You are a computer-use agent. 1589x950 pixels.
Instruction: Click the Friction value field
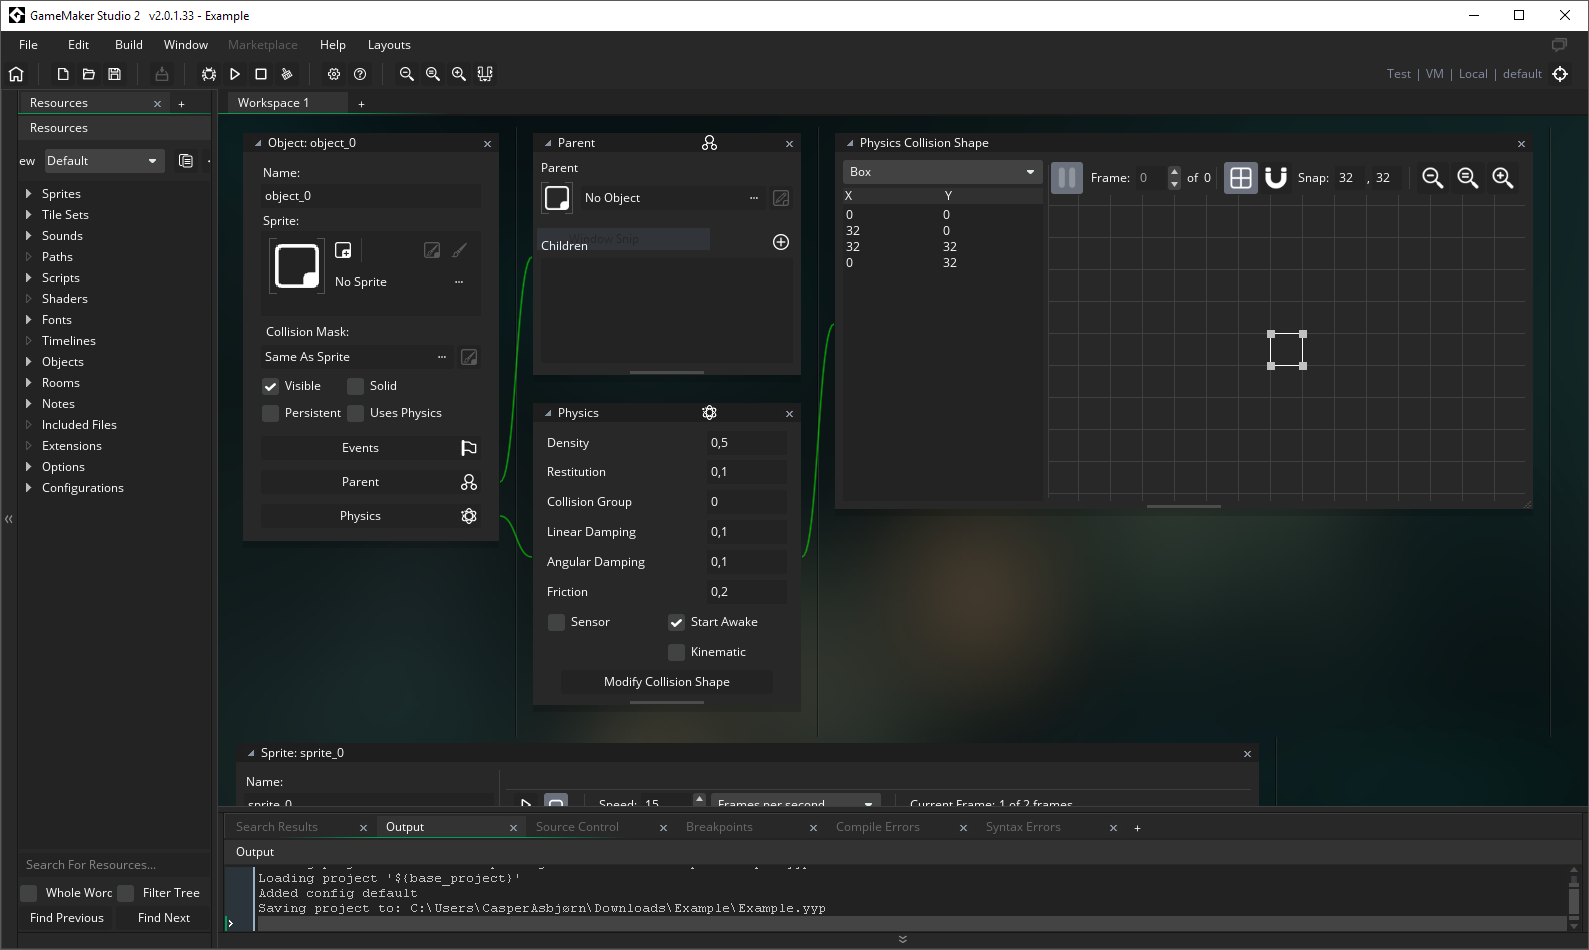[746, 592]
